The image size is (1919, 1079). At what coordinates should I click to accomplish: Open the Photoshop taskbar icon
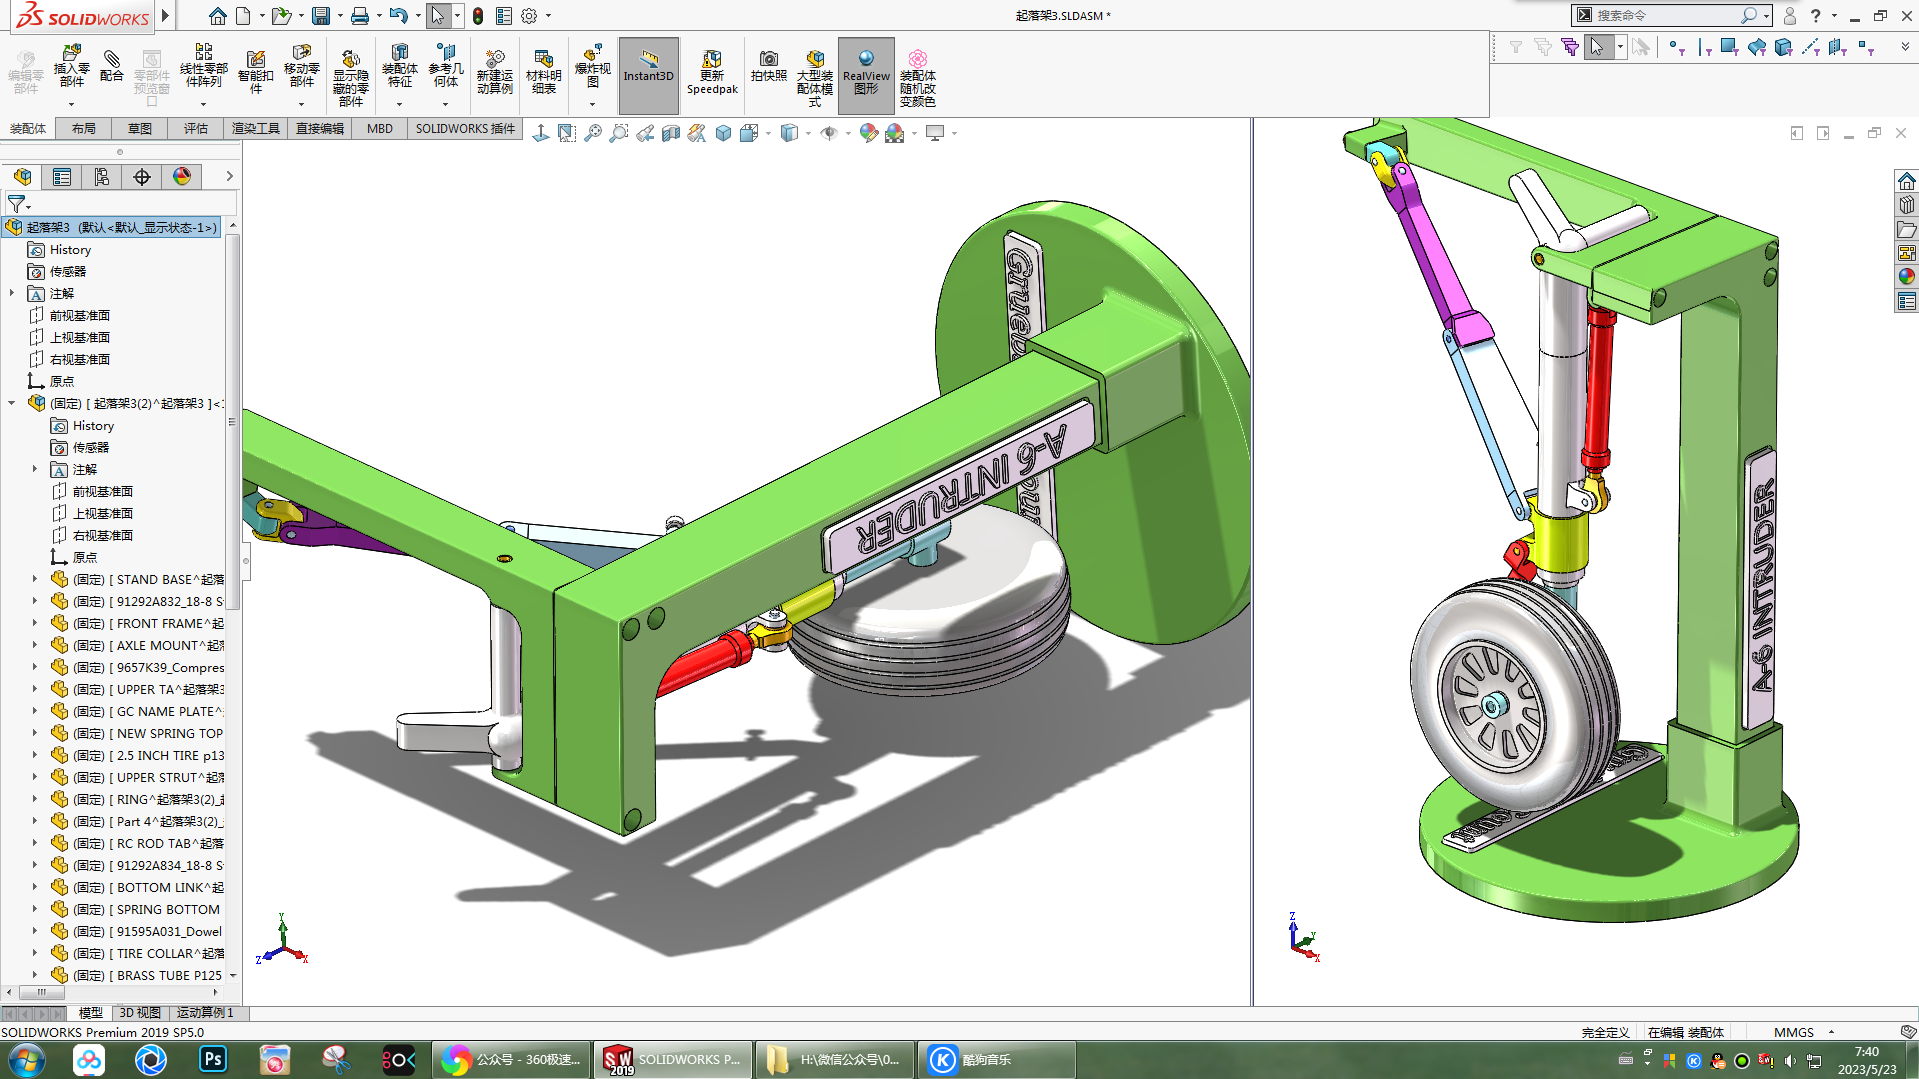(213, 1059)
